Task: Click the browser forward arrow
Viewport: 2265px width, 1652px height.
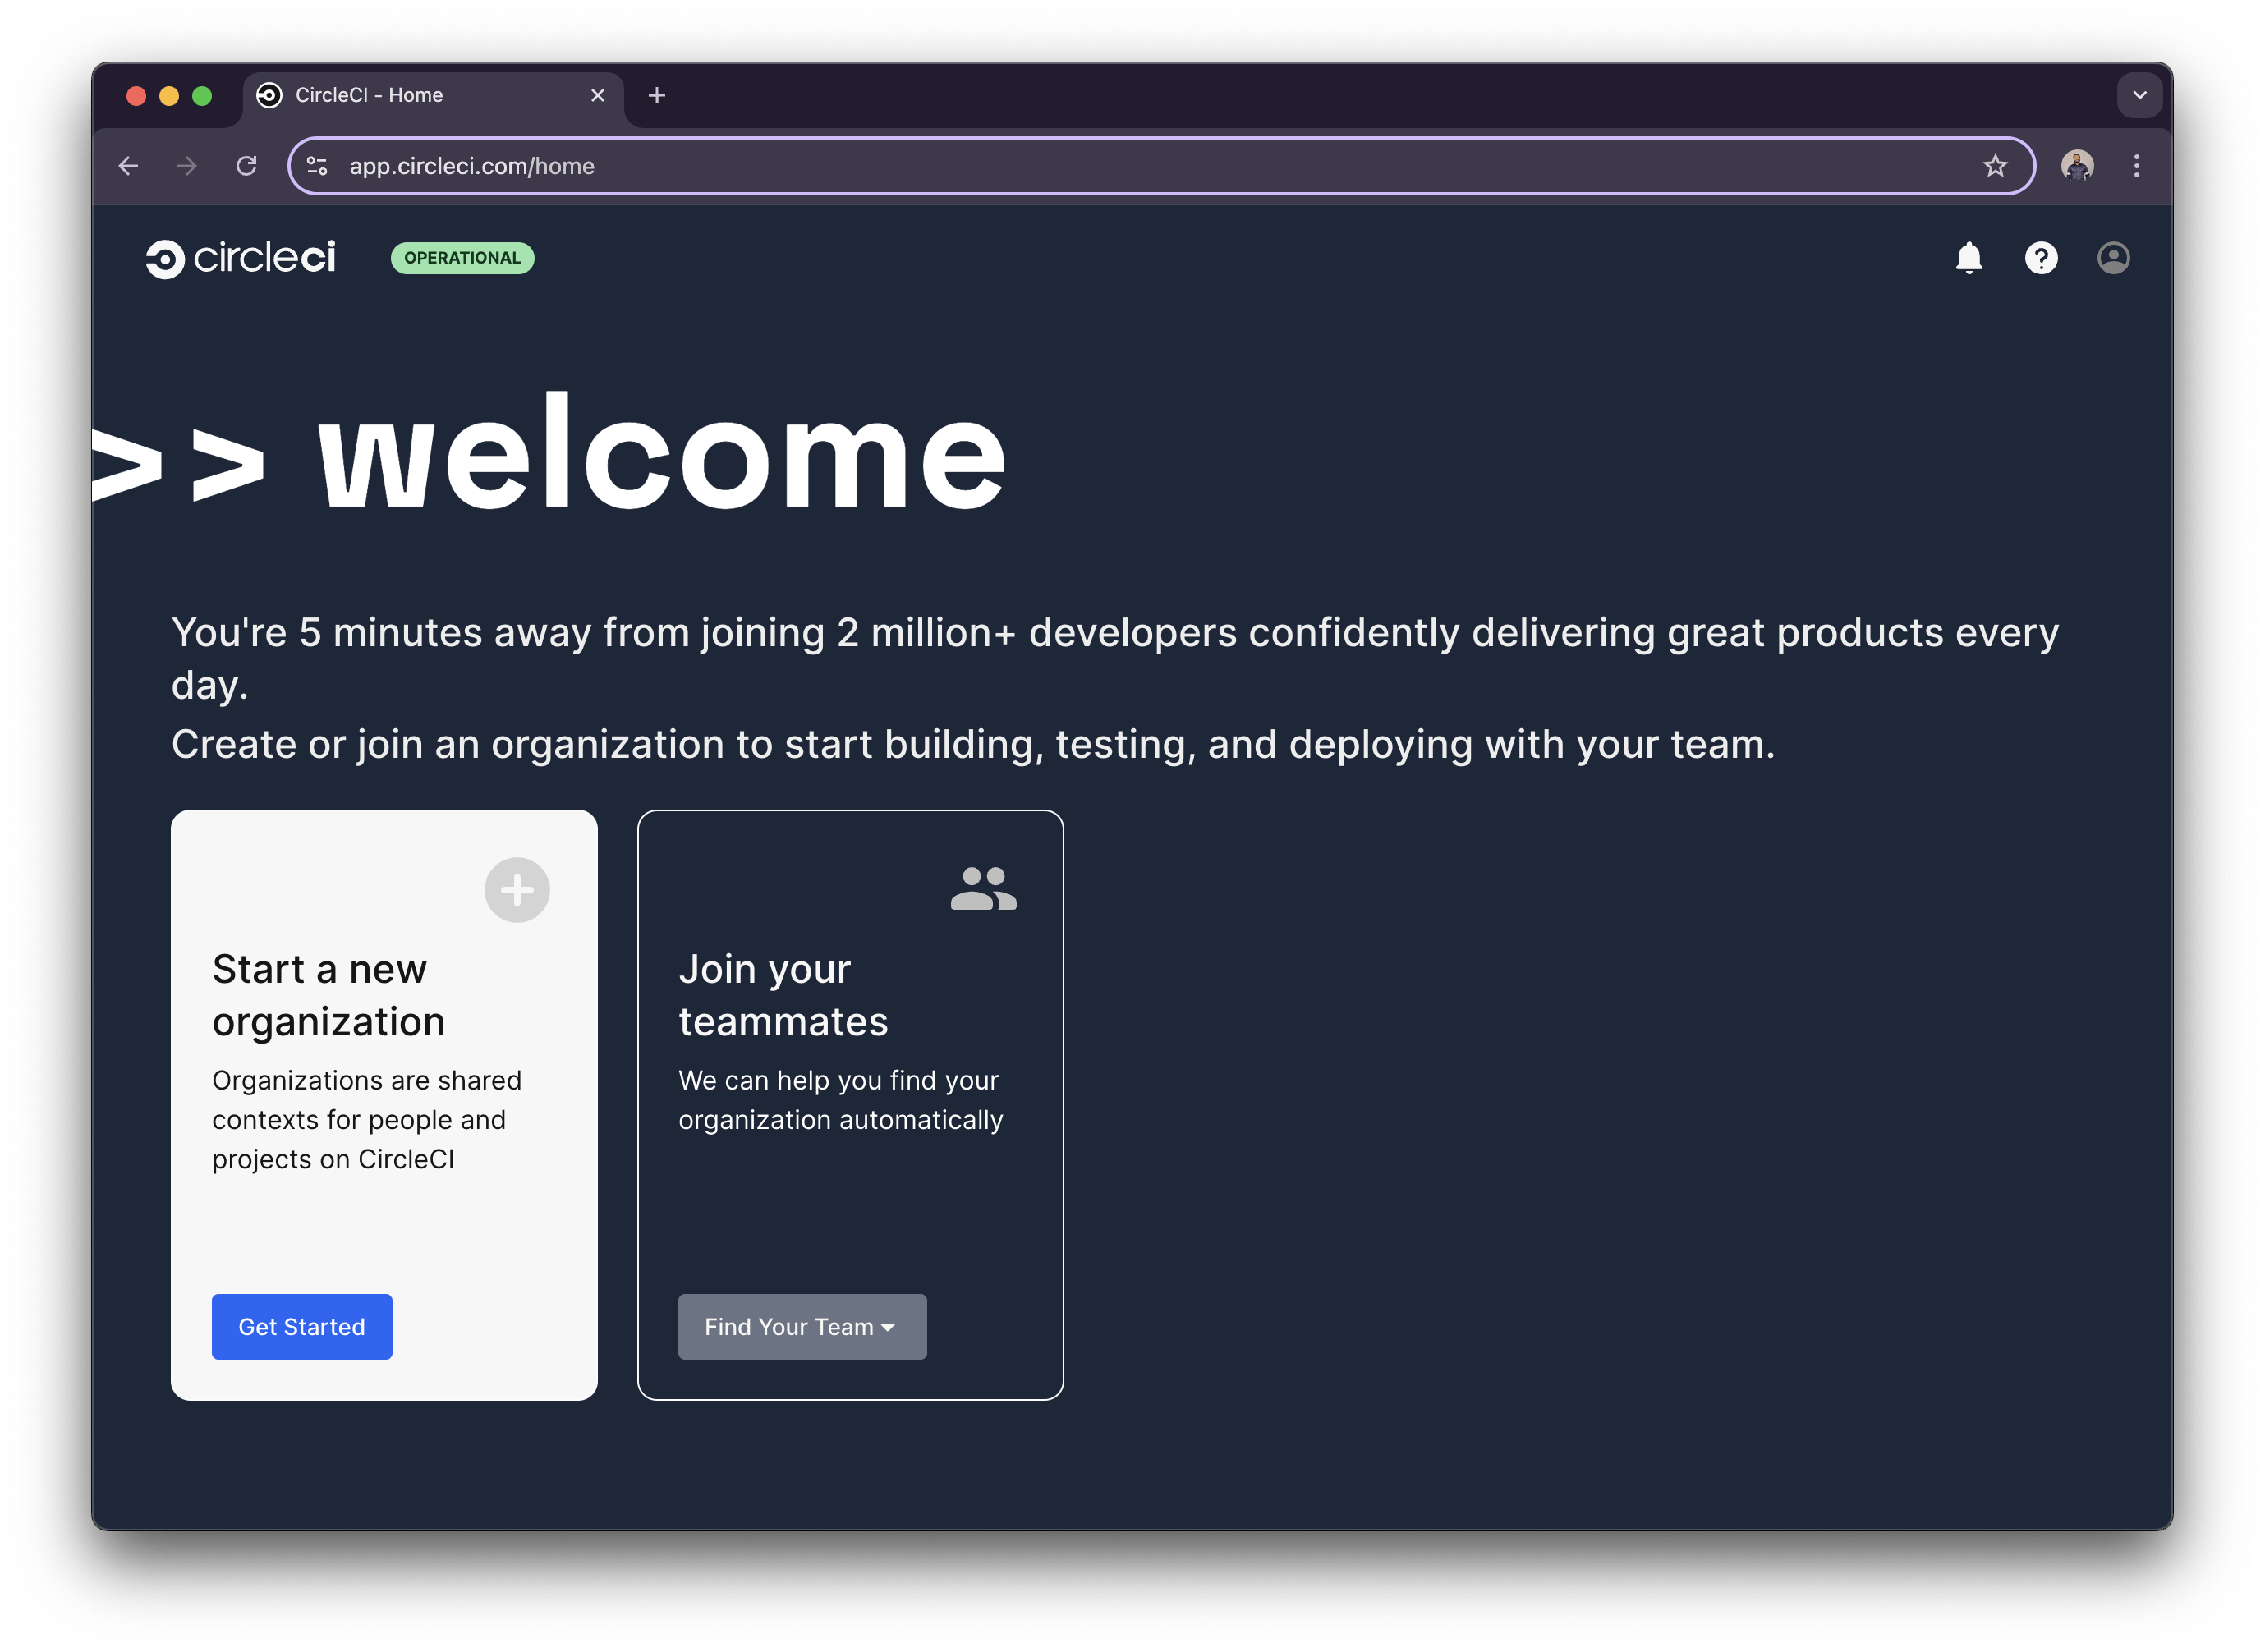Action: 187,166
